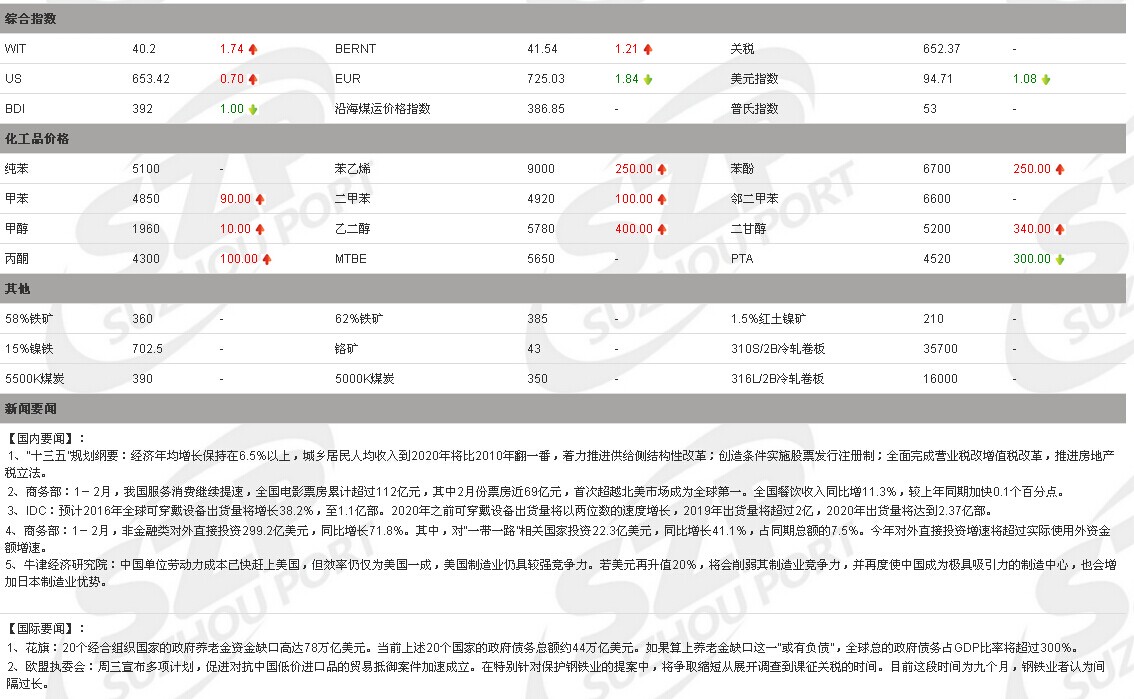Click the 5000K煤炭 price 350
The width and height of the screenshot is (1134, 699).
coord(537,379)
